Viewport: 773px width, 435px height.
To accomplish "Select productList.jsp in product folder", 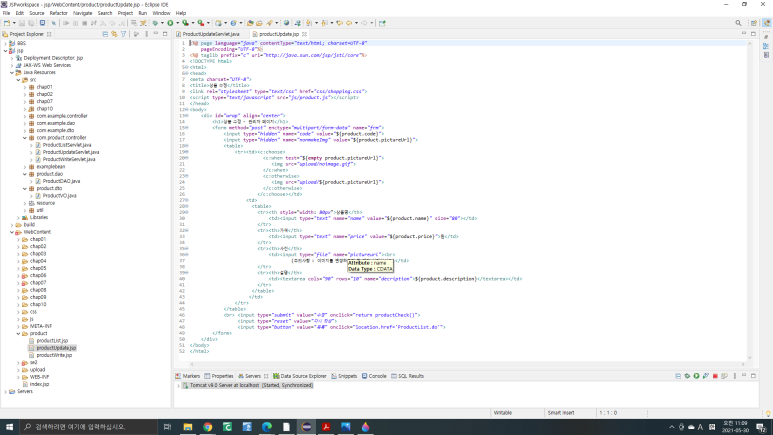I will click(x=52, y=341).
